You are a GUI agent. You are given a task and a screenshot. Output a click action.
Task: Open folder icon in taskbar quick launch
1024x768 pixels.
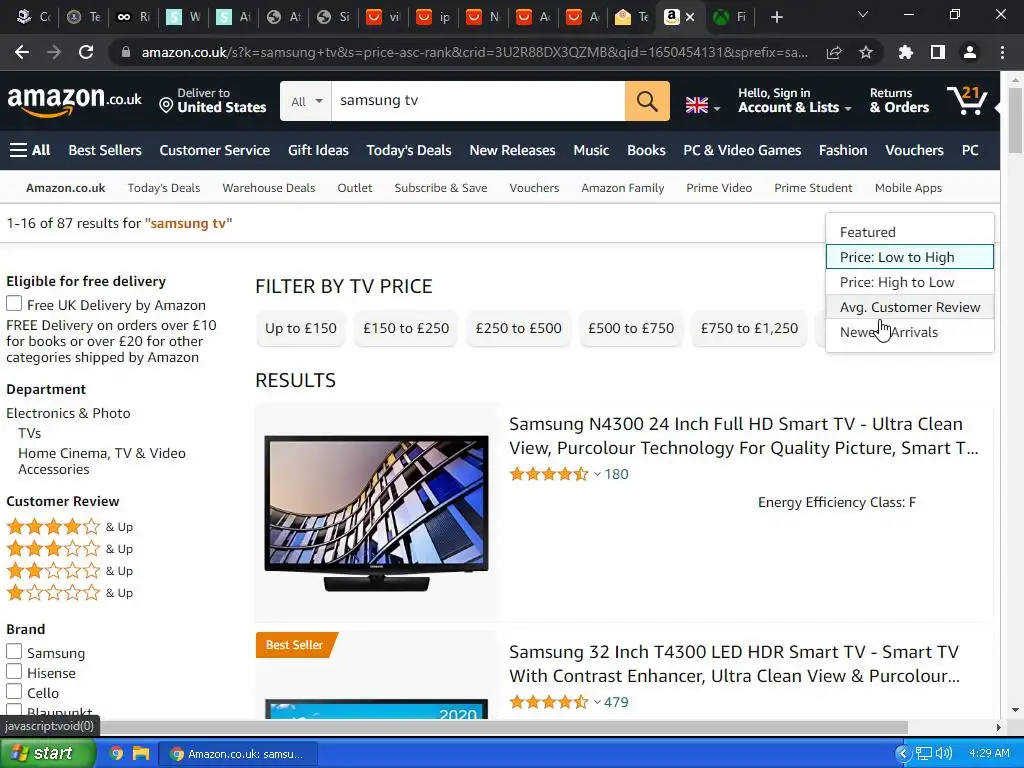click(141, 754)
